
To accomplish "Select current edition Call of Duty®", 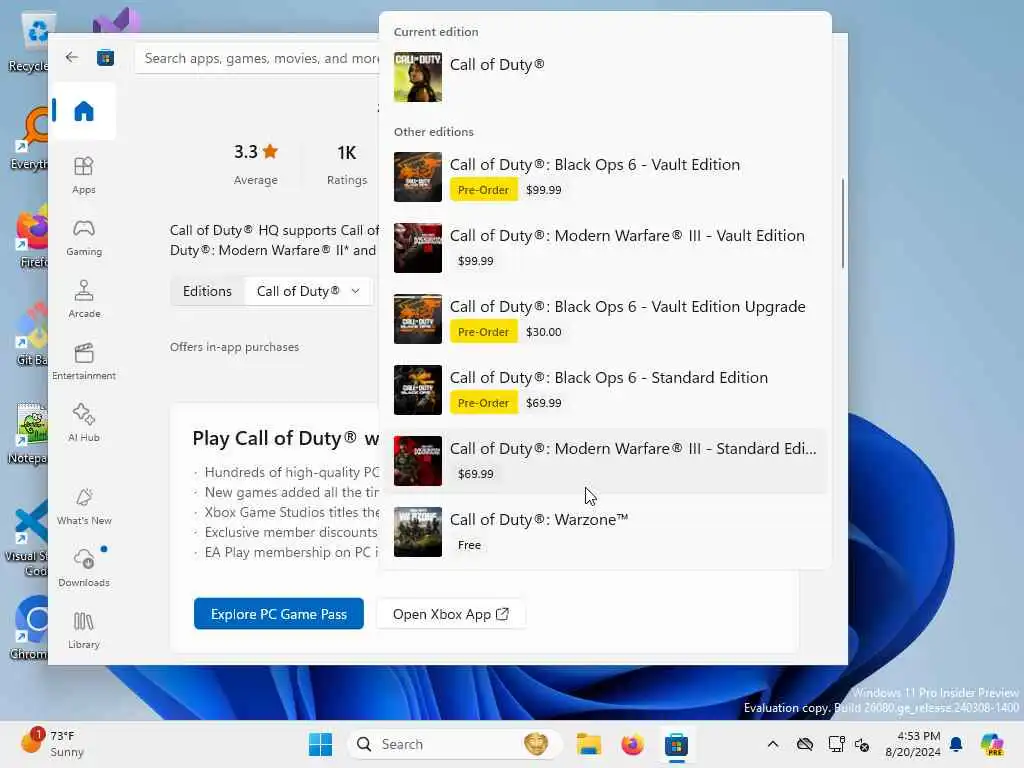I will [x=603, y=77].
